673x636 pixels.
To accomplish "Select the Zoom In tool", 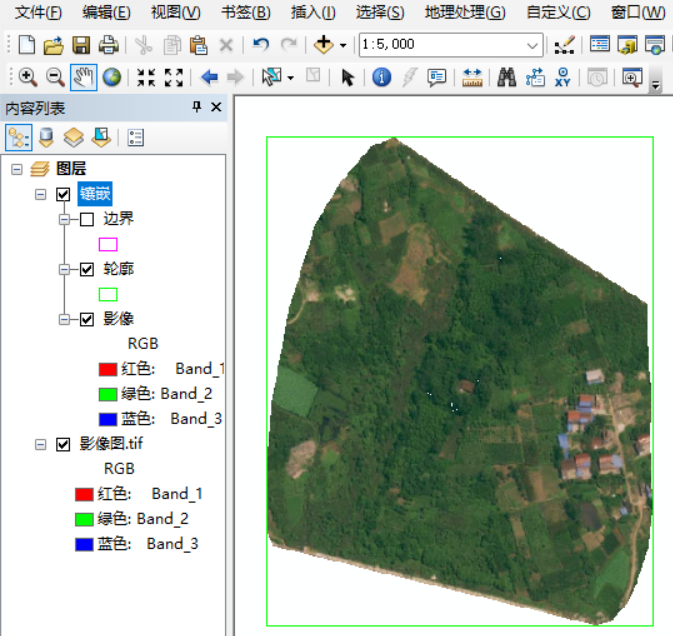I will (27, 78).
